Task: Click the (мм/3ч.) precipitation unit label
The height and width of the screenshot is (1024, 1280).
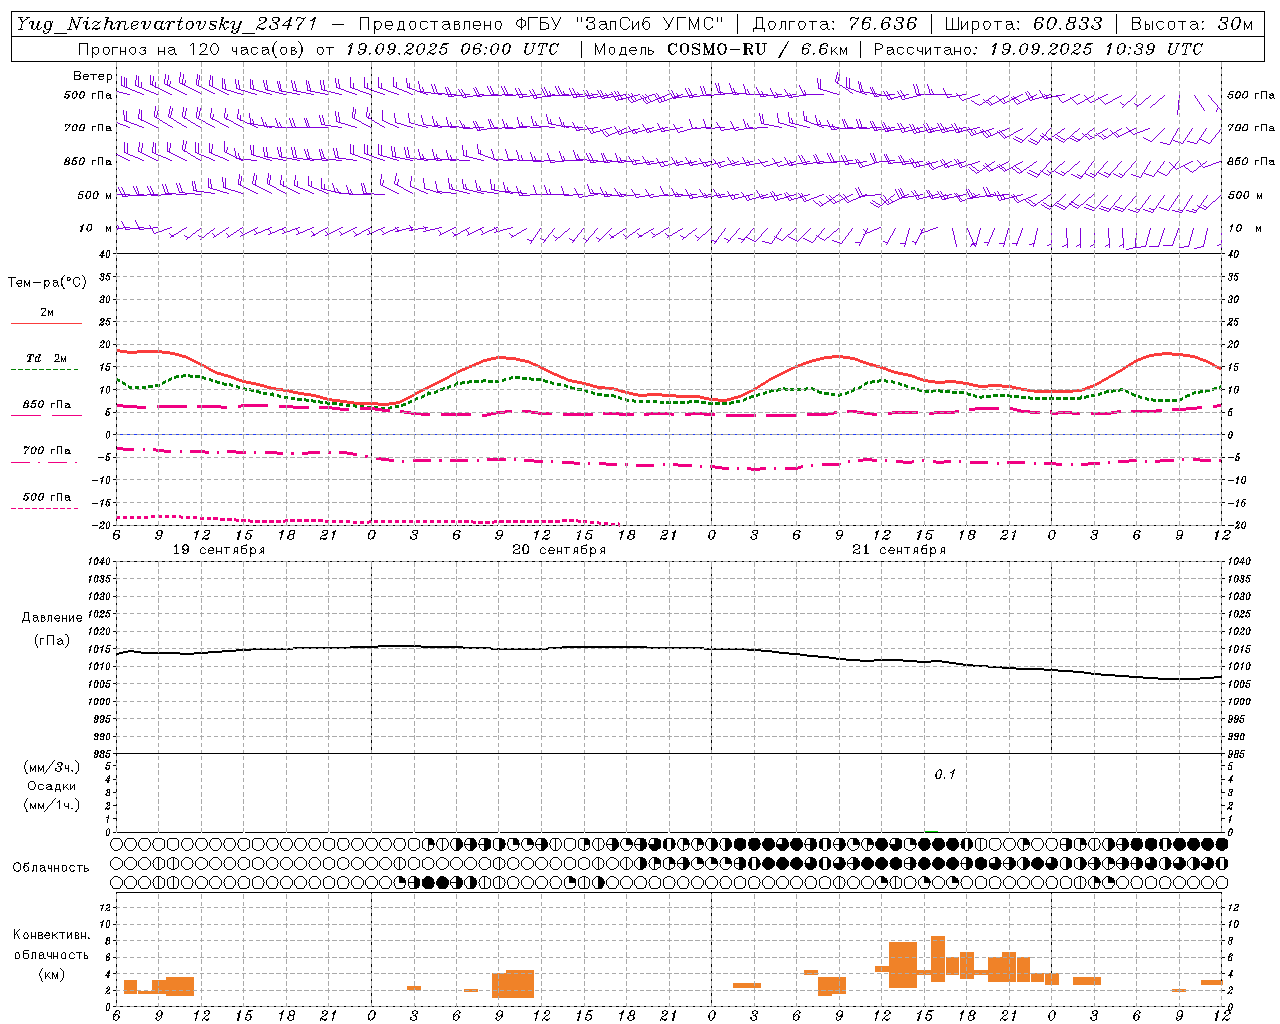Action: click(x=52, y=768)
